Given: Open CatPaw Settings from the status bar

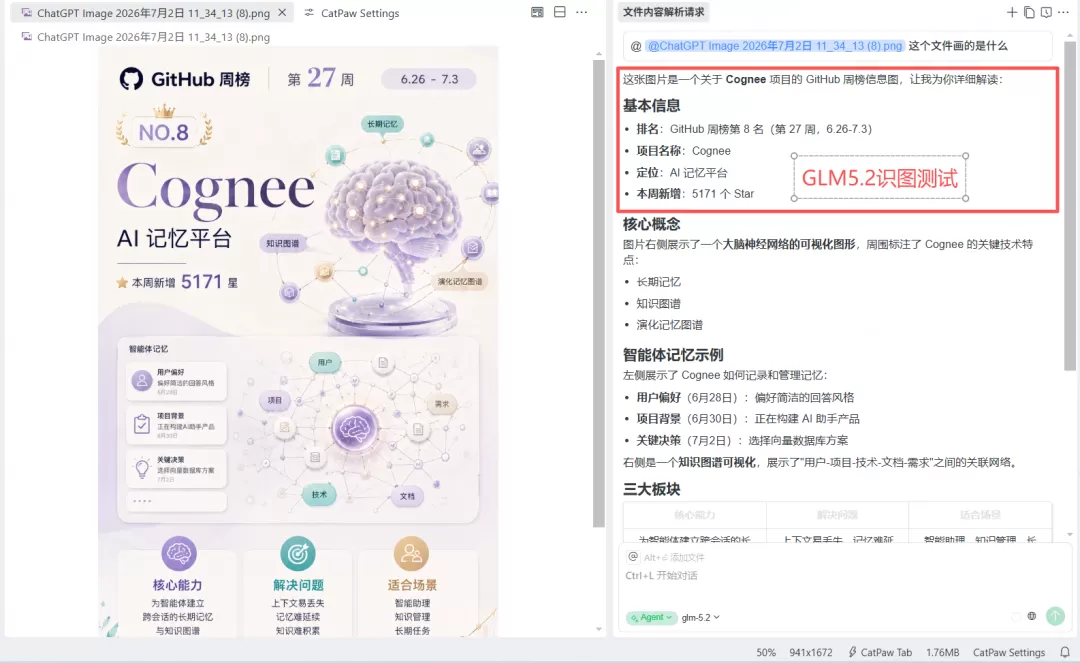Looking at the screenshot, I should [1008, 652].
